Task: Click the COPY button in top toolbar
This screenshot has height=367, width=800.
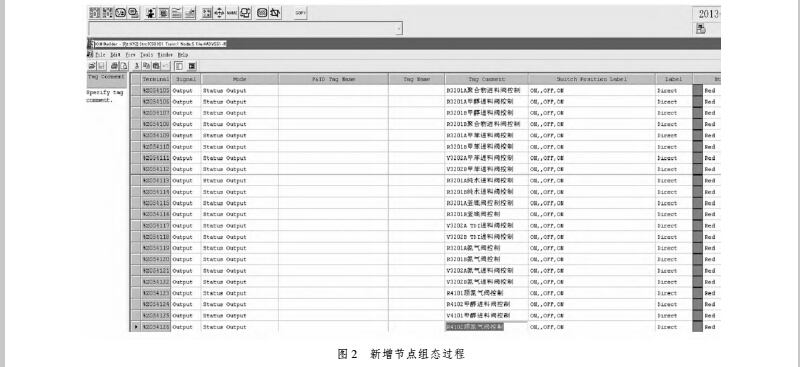Action: [x=301, y=13]
